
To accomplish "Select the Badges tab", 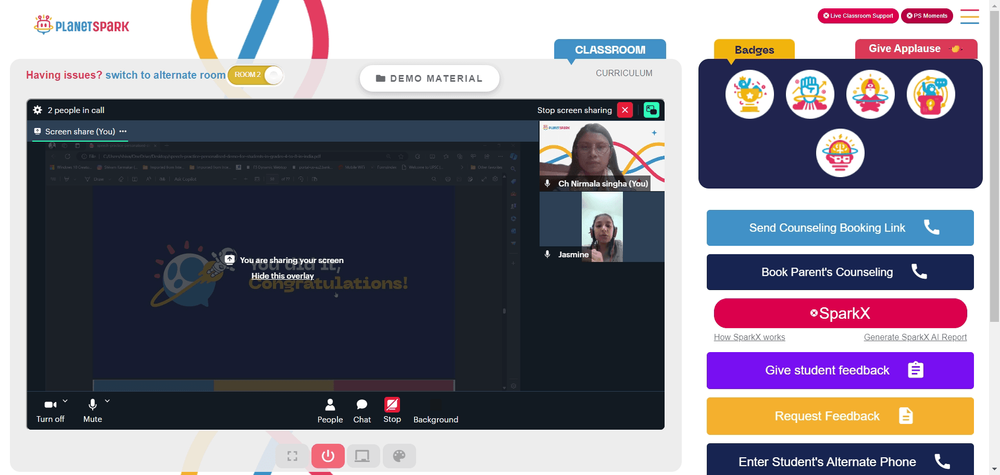I will click(754, 50).
